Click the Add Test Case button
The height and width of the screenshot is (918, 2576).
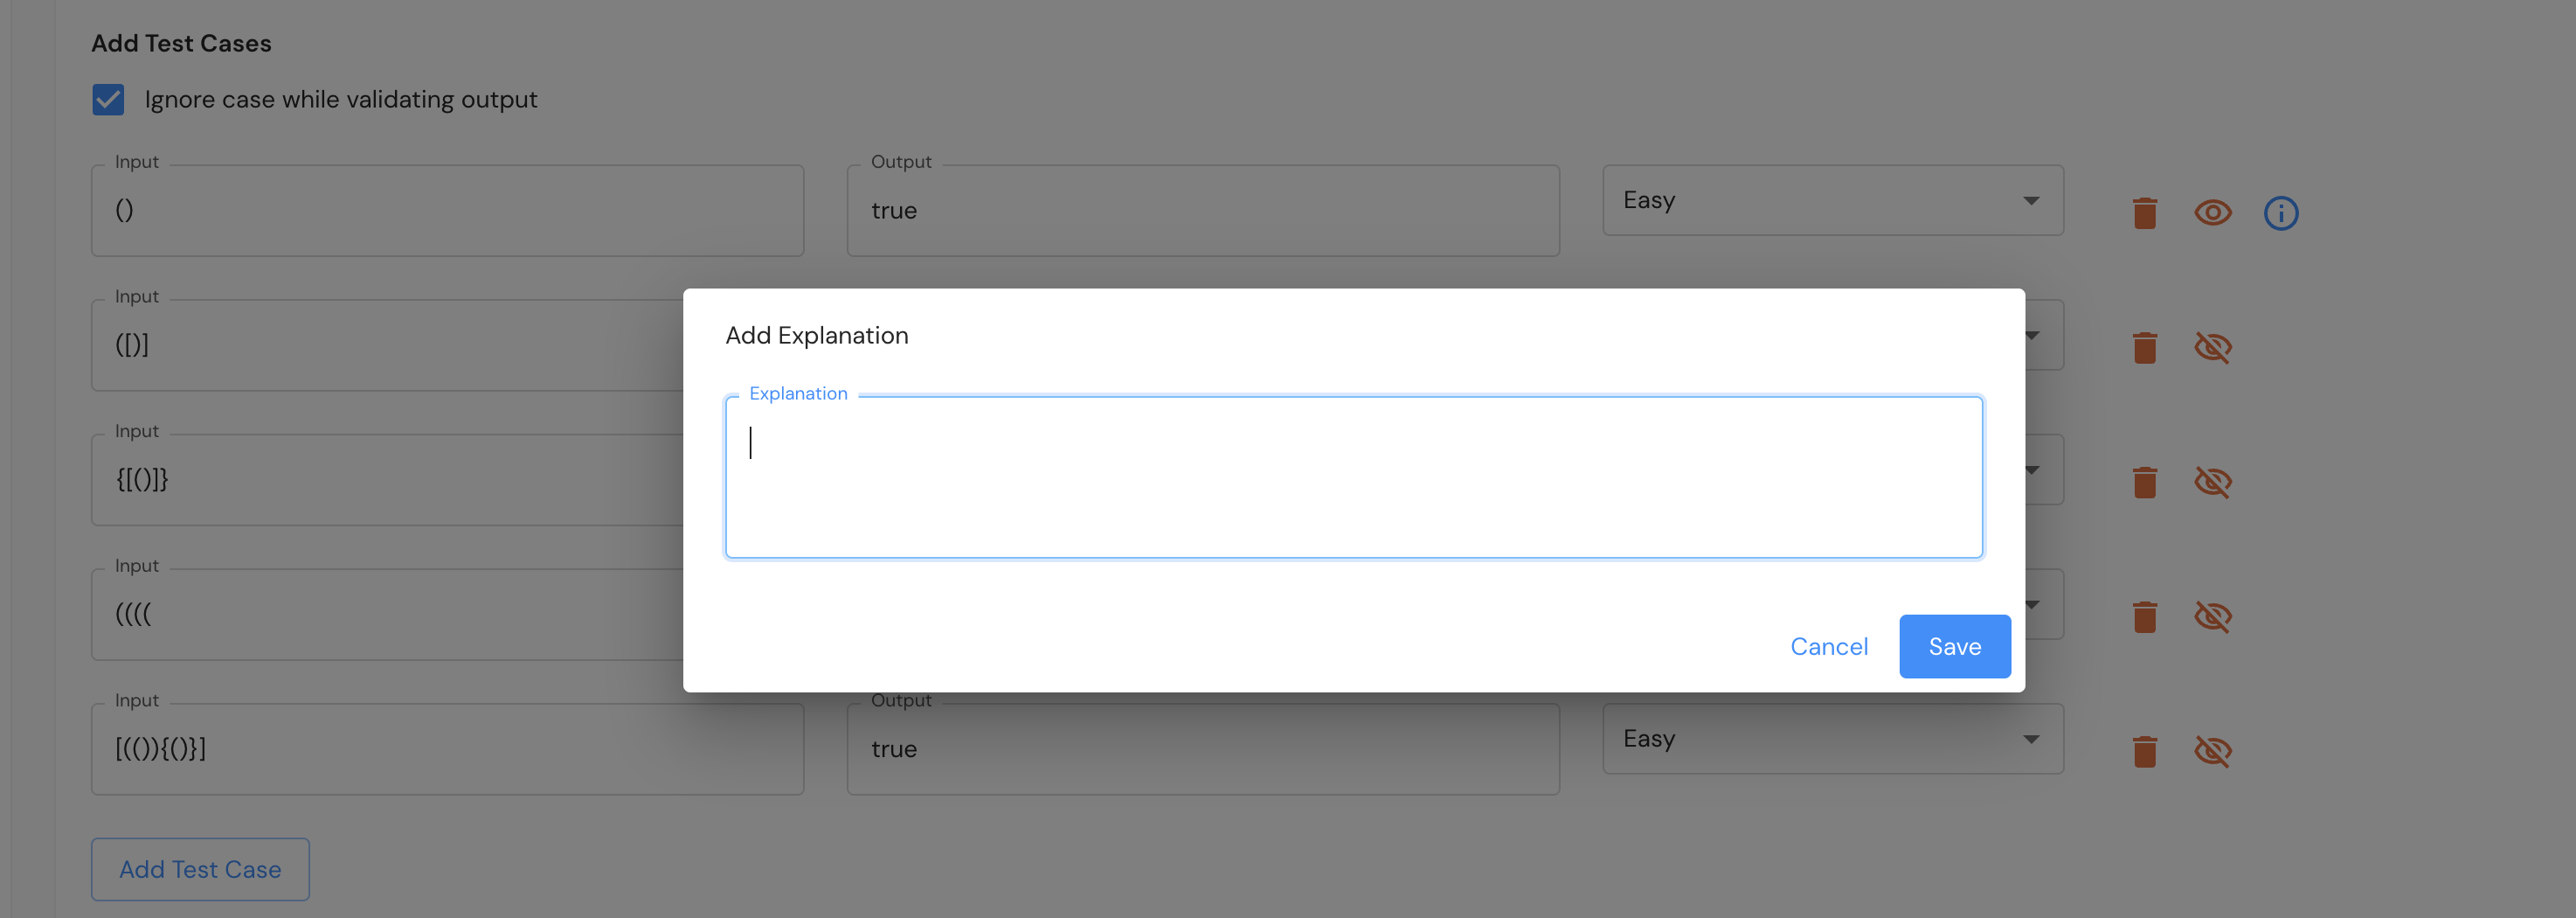(200, 869)
